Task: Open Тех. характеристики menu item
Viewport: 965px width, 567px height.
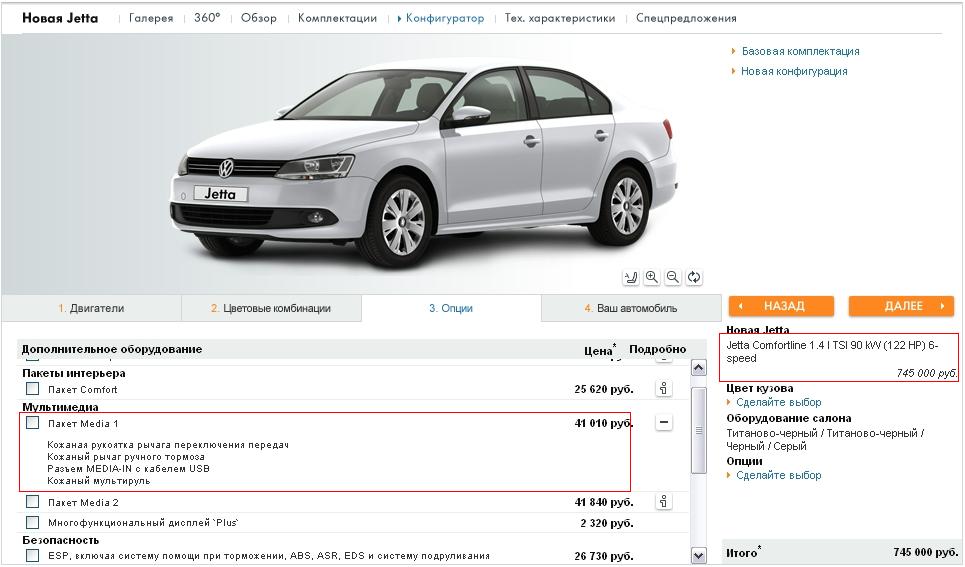Action: (x=559, y=18)
